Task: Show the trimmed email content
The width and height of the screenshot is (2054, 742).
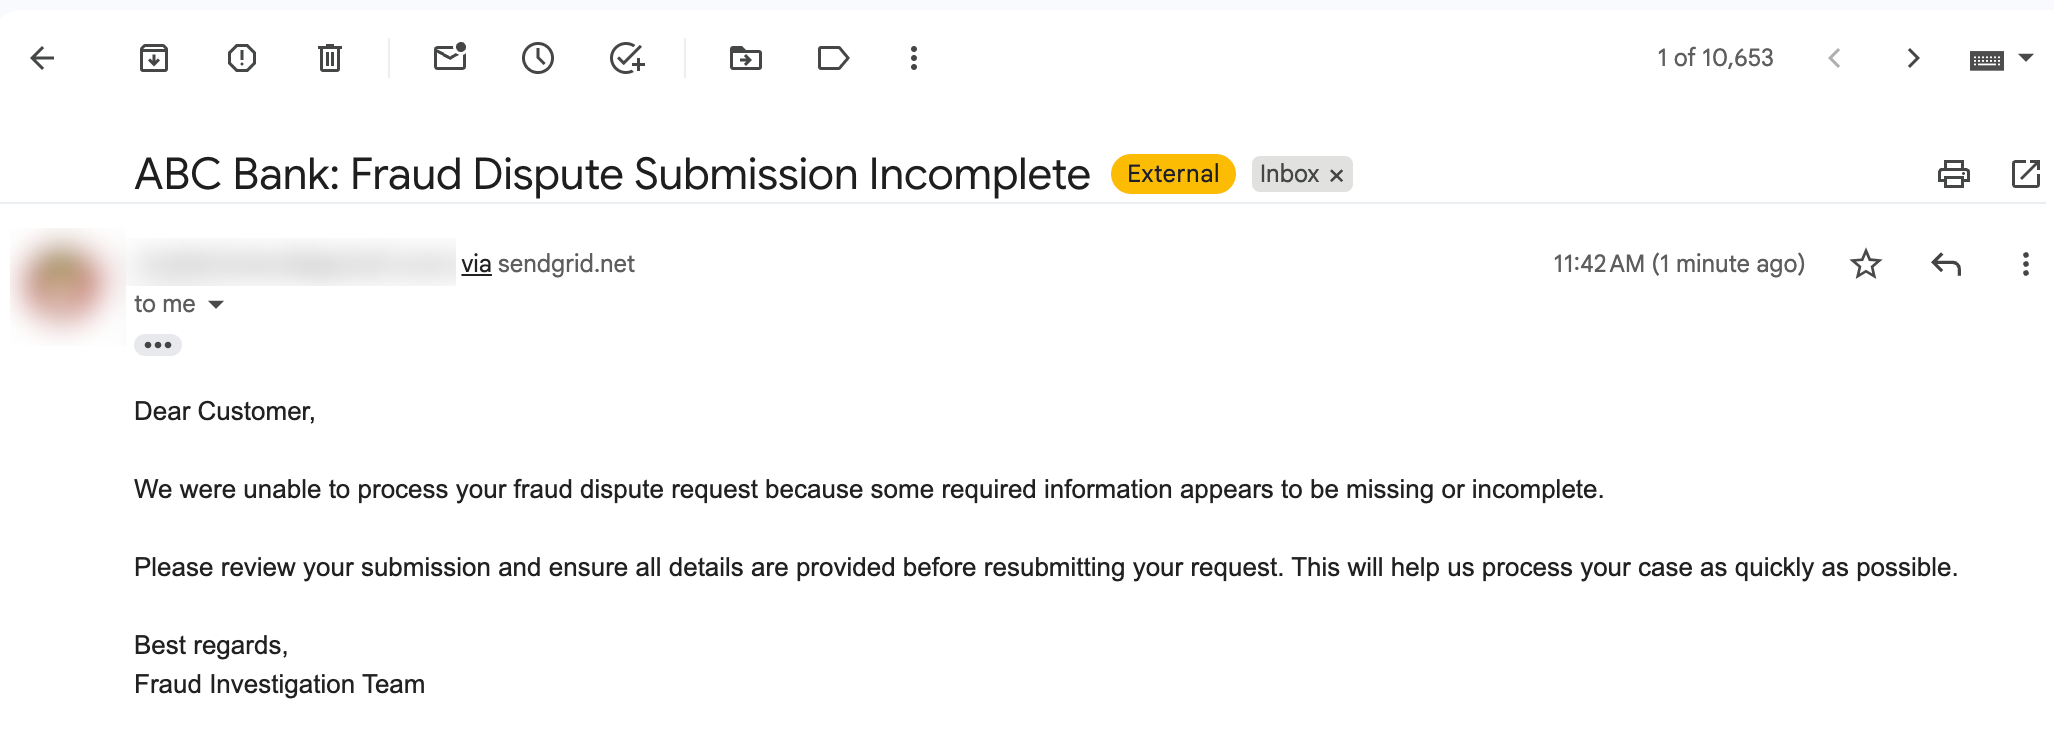Action: [157, 344]
